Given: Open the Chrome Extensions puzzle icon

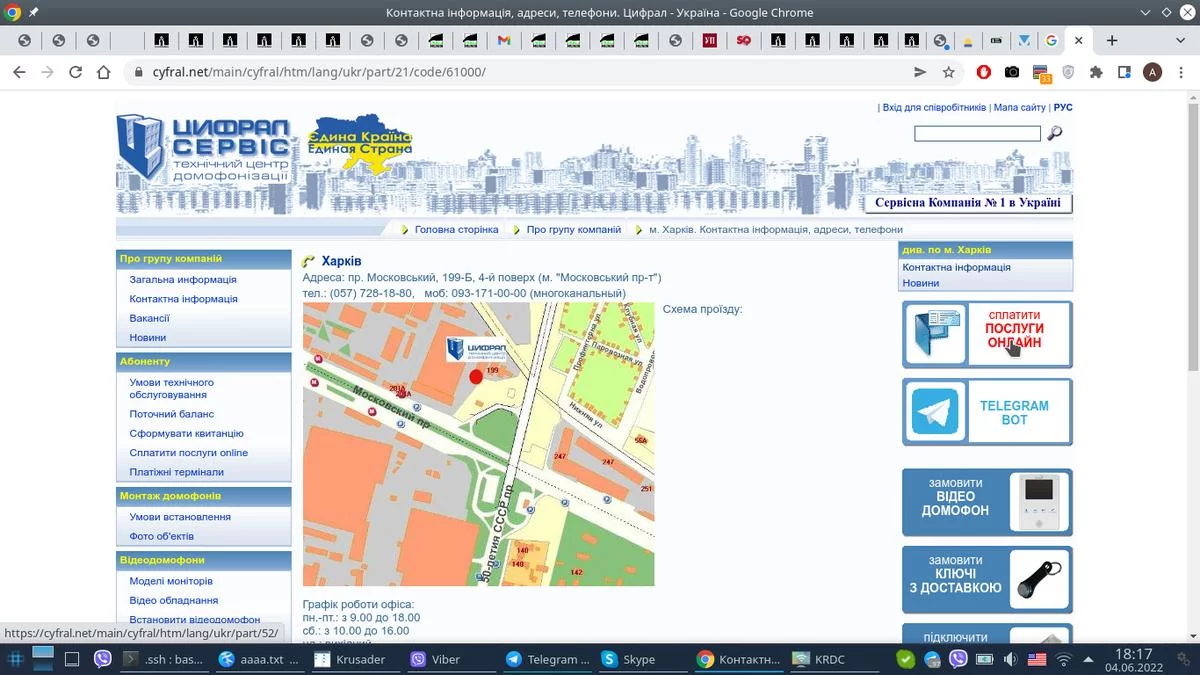Looking at the screenshot, I should point(1096,72).
